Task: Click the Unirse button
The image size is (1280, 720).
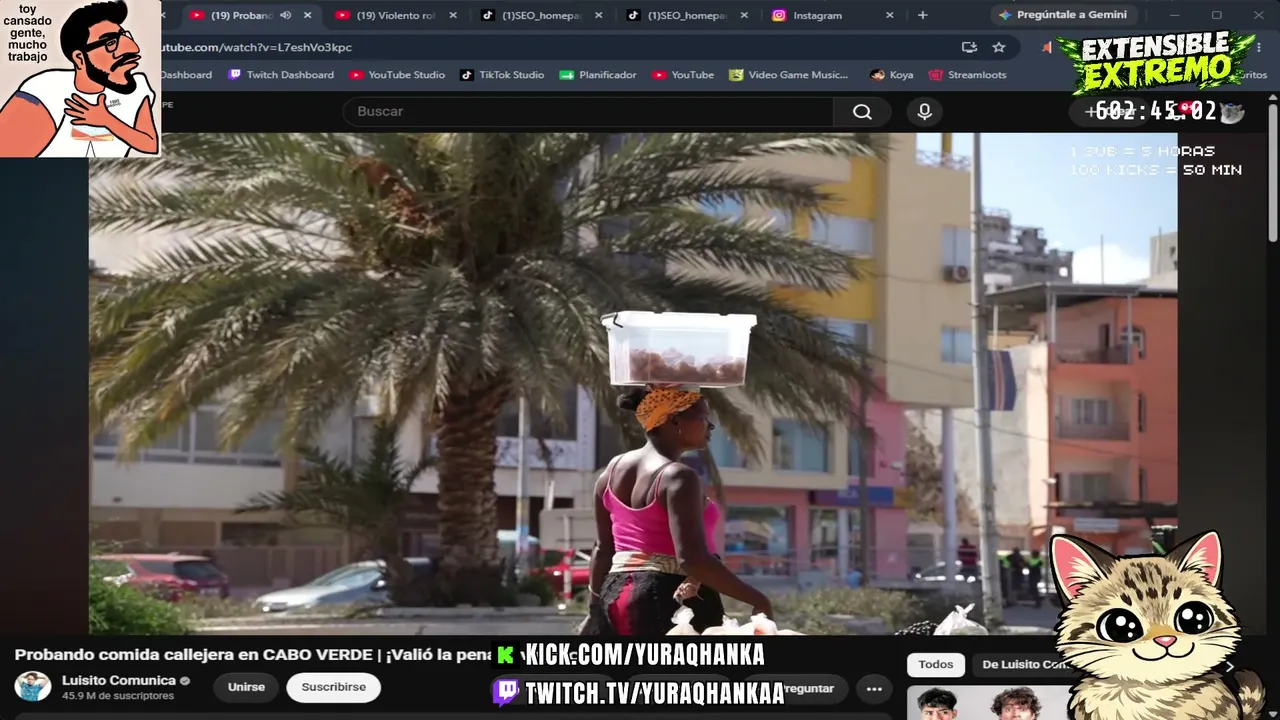Action: [246, 688]
